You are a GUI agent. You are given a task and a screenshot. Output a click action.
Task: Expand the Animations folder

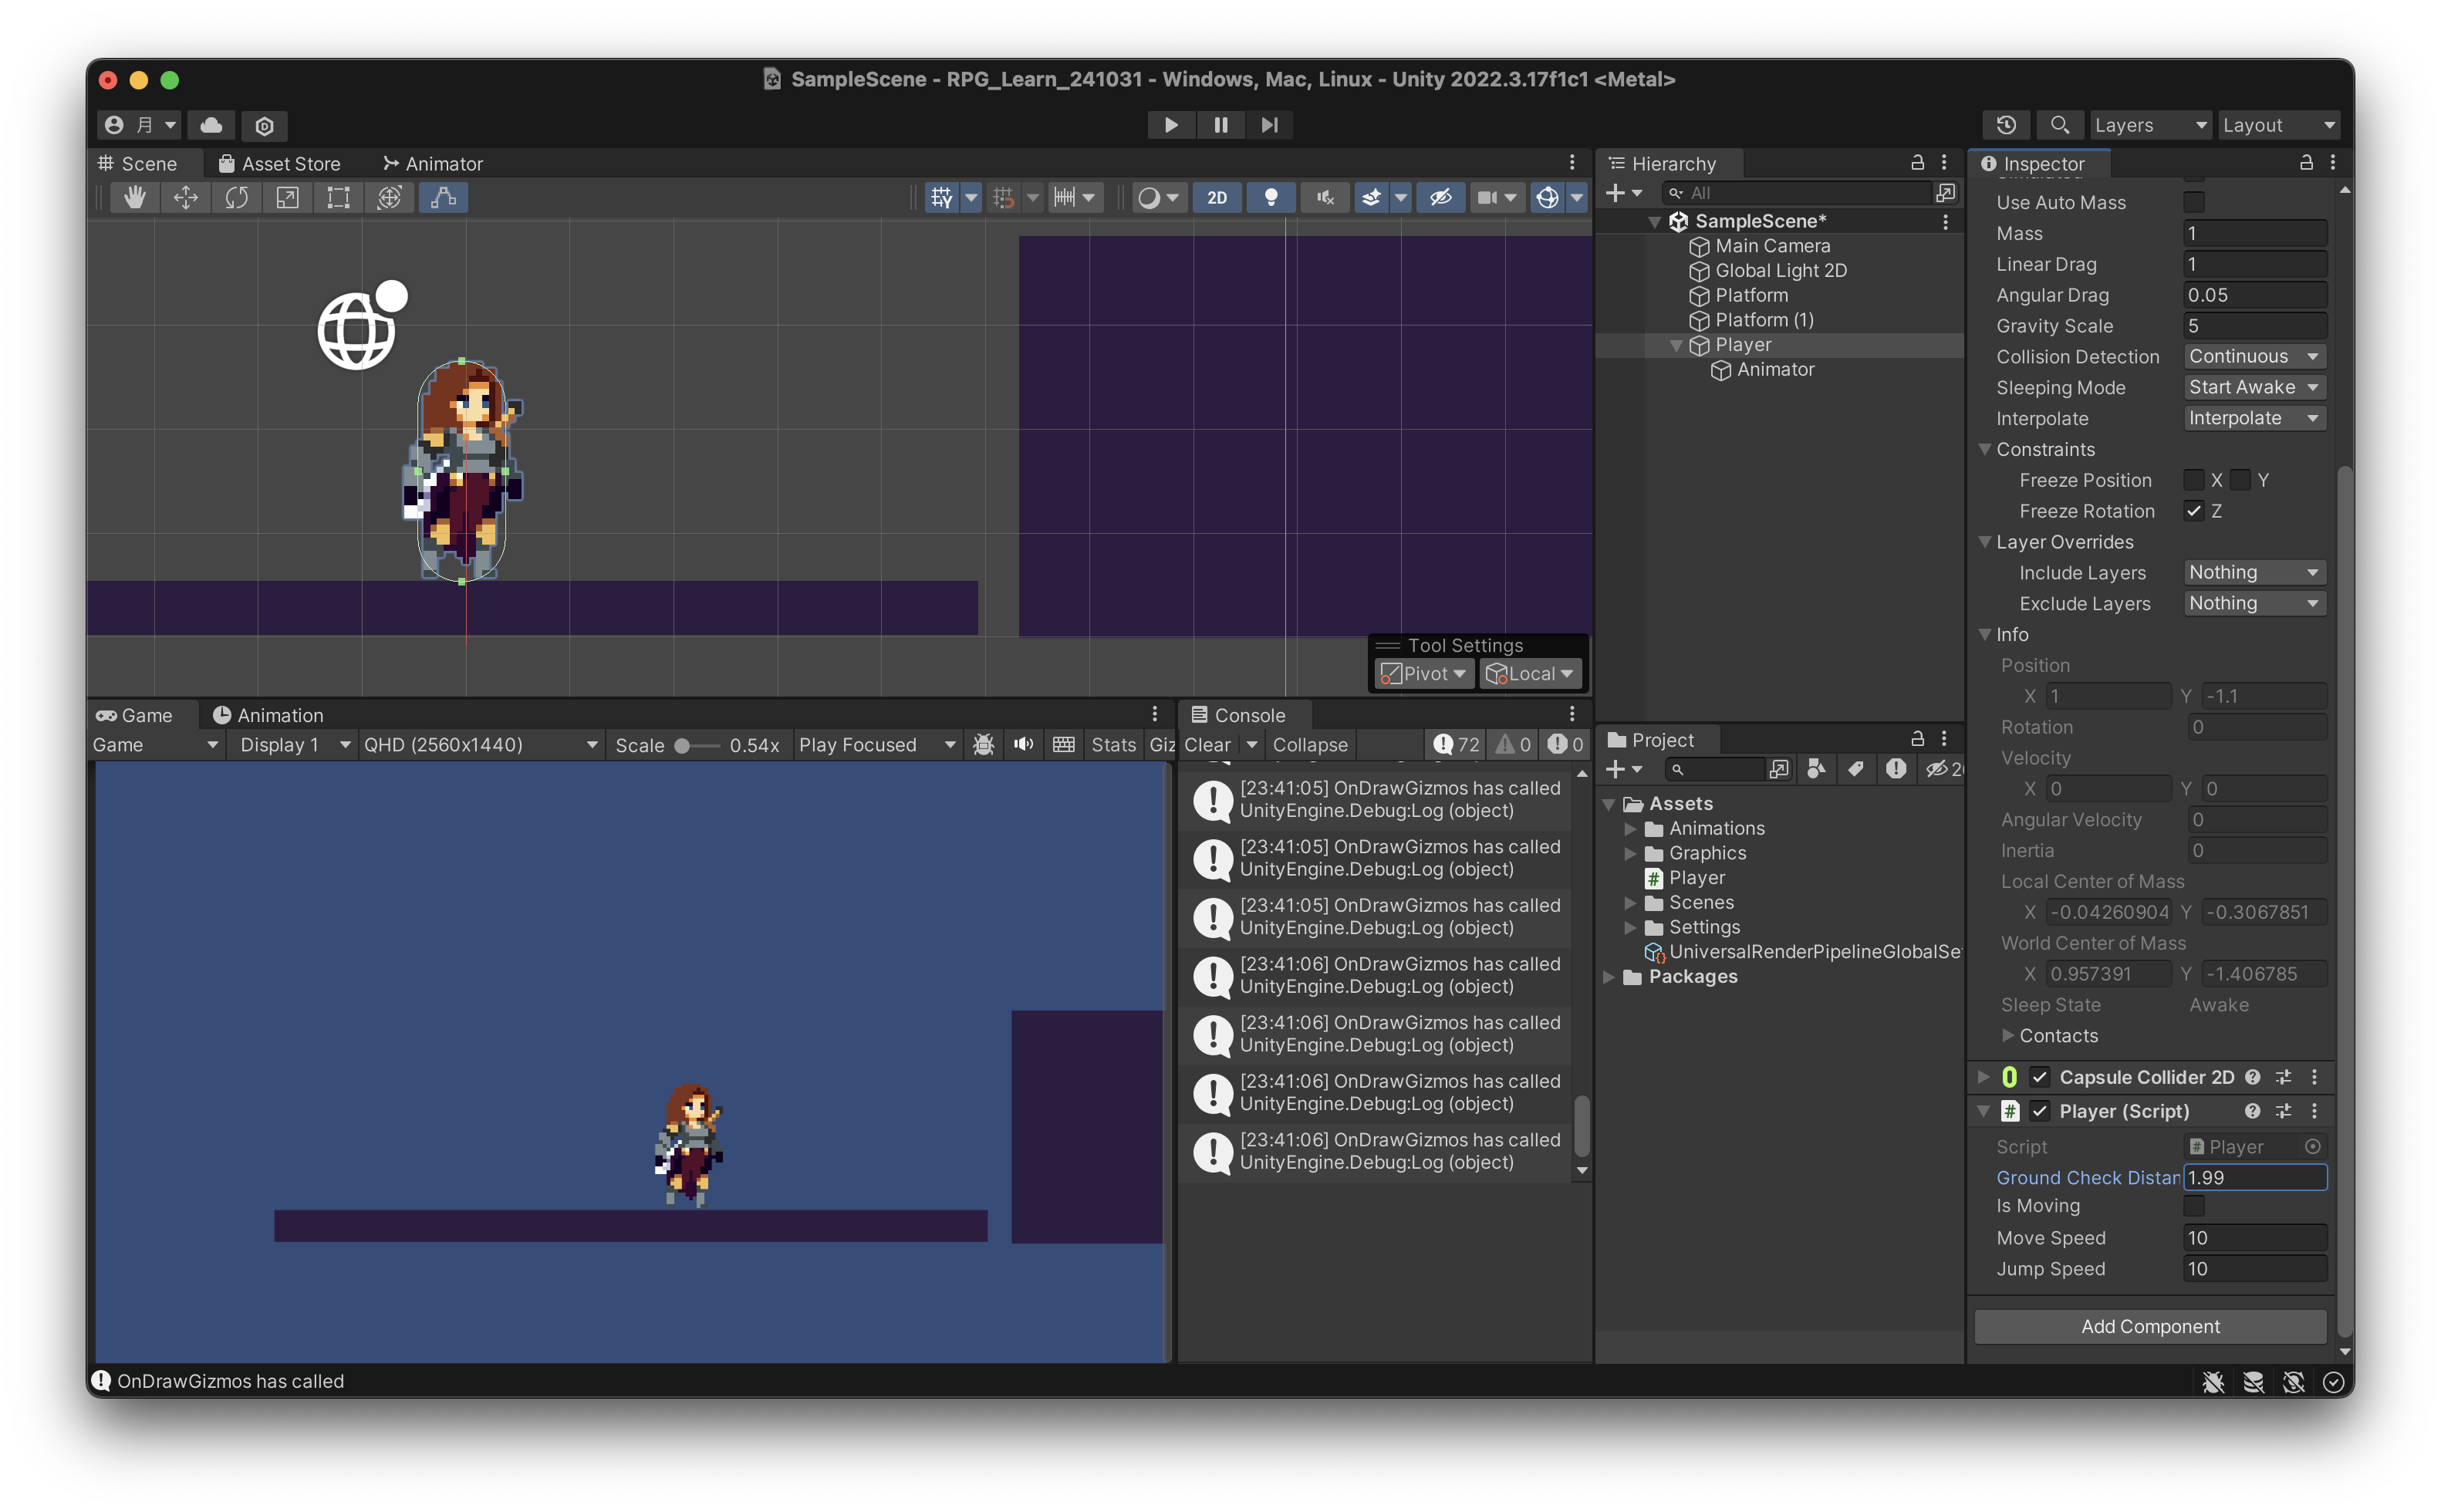coord(1631,828)
